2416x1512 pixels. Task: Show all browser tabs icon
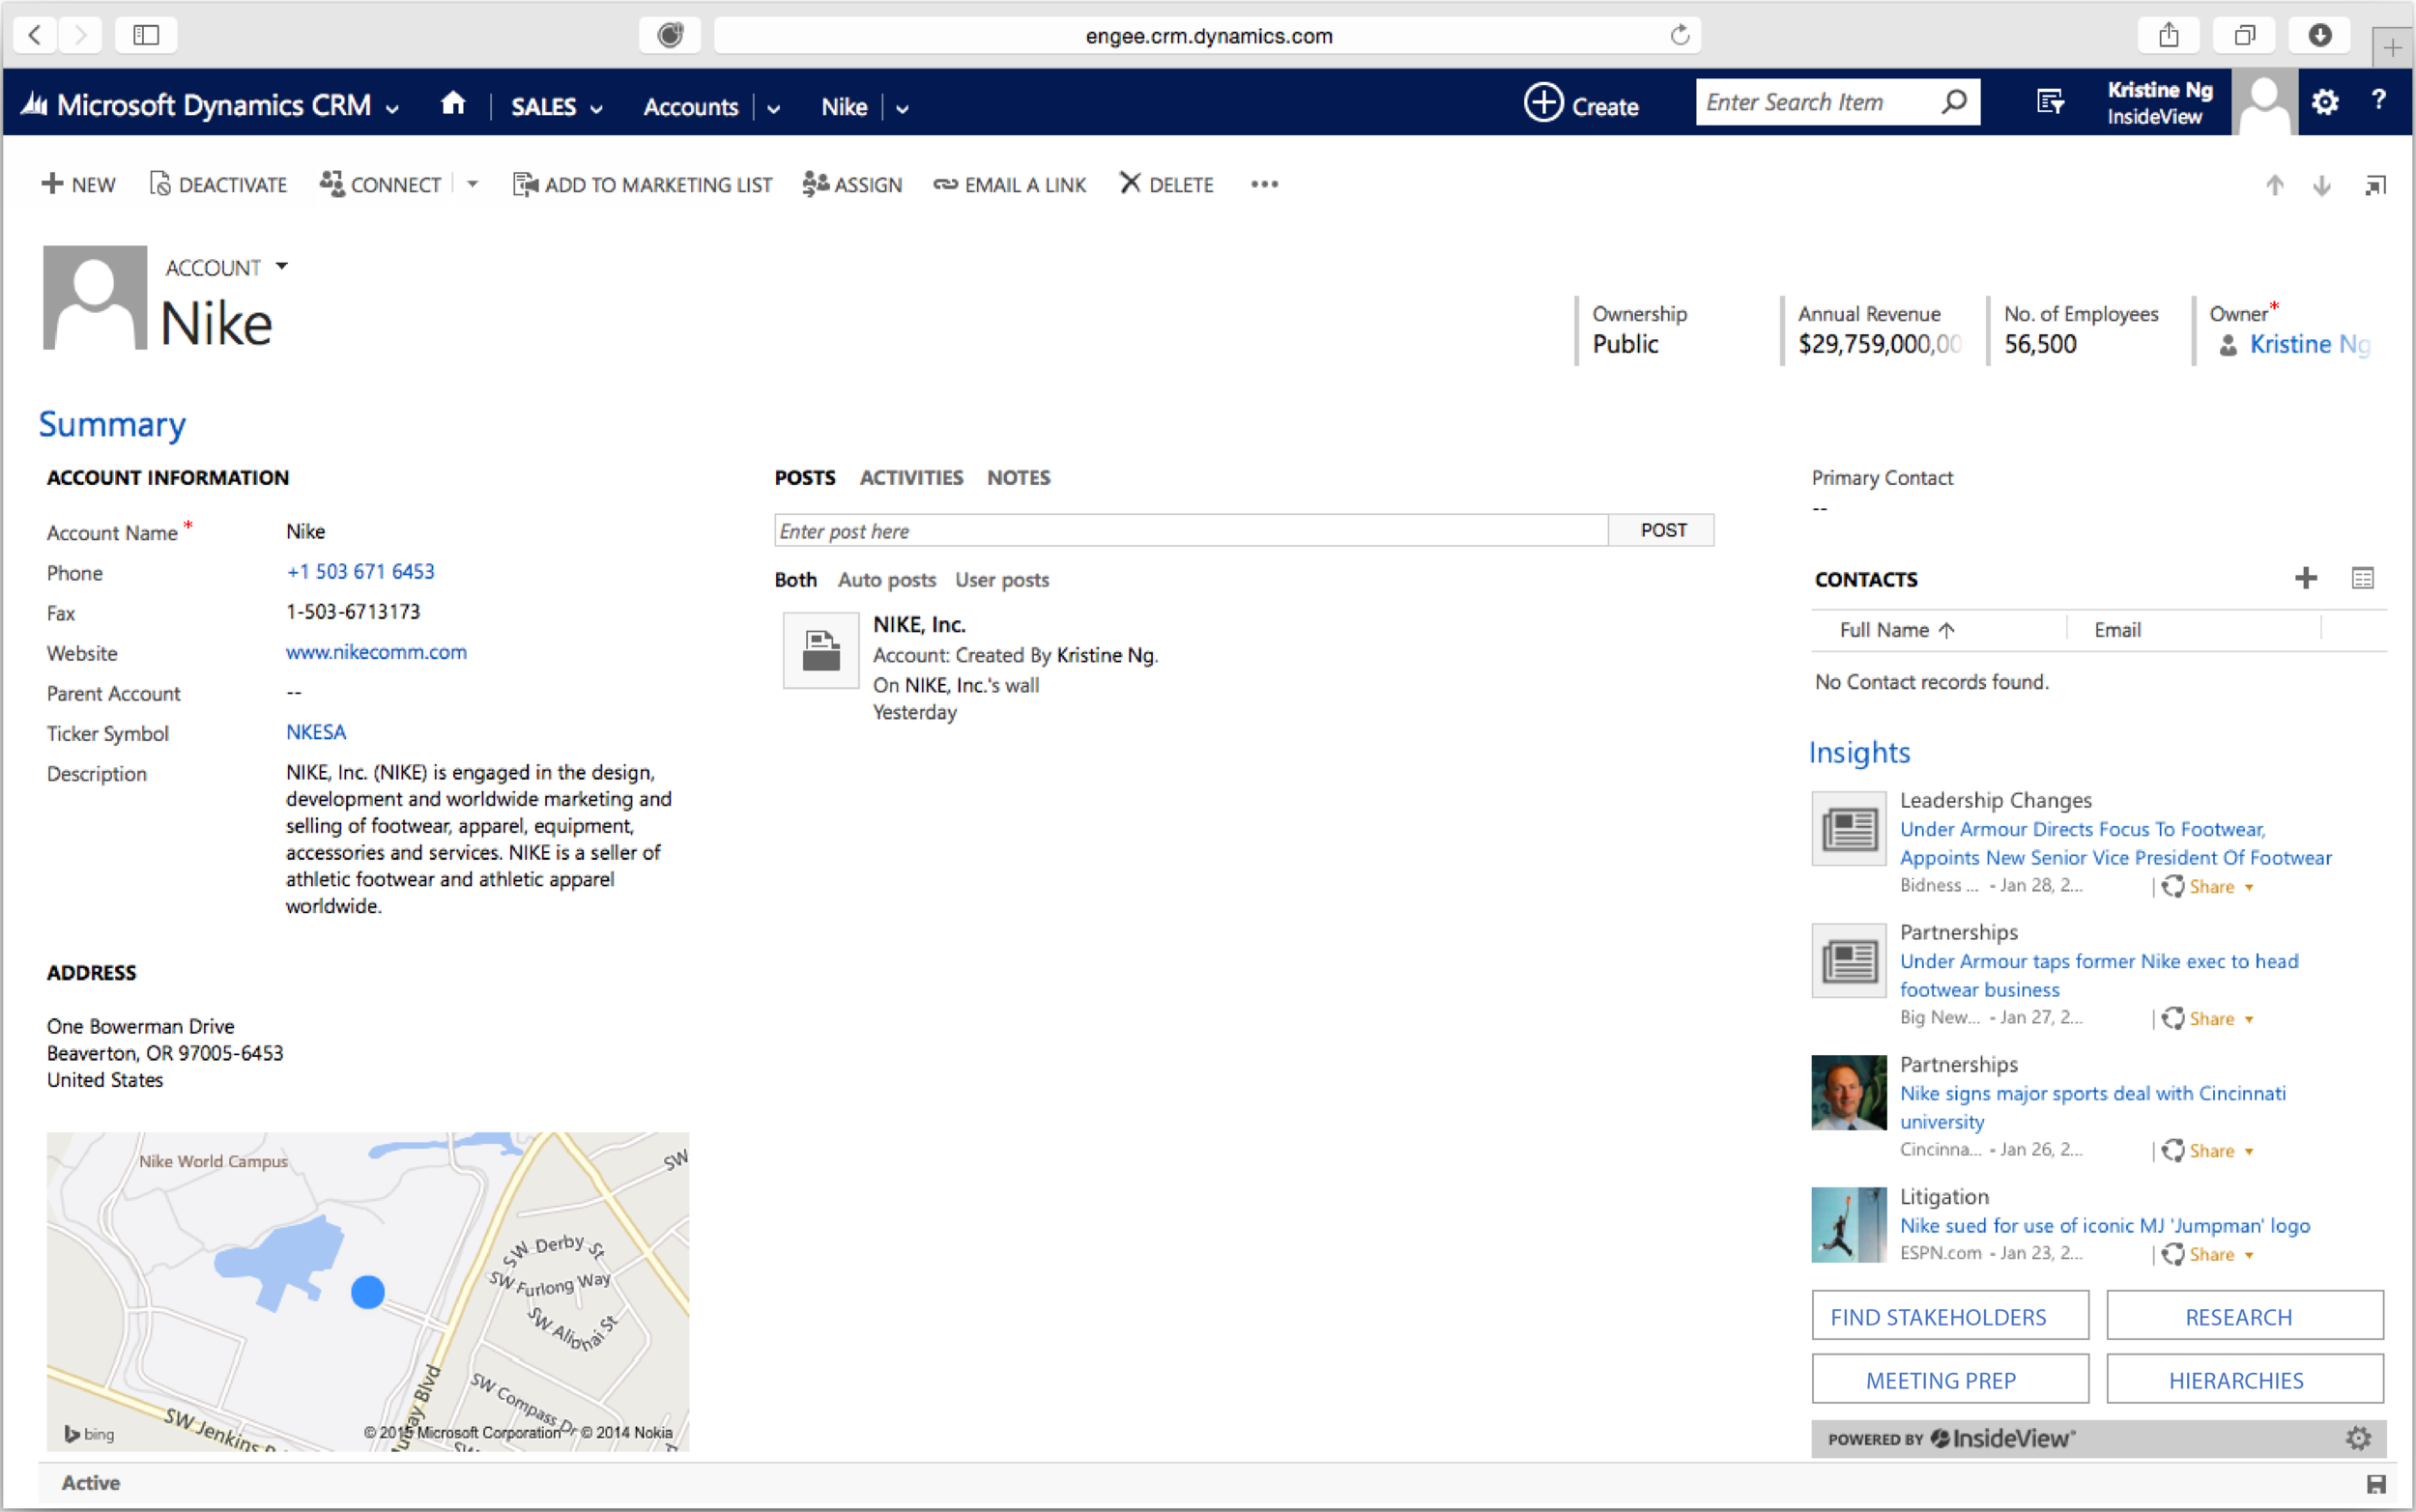pos(2244,35)
